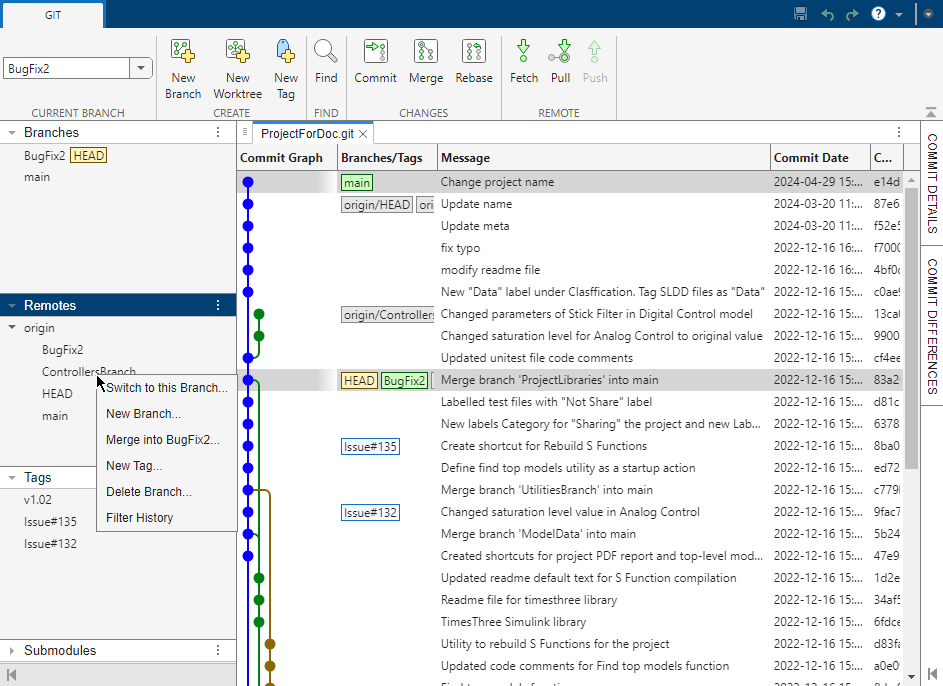Image resolution: width=943 pixels, height=686 pixels.
Task: Pull changes from the remote
Action: pos(560,62)
